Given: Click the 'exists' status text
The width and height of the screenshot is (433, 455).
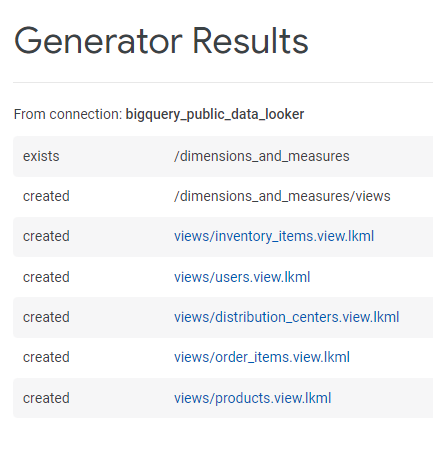Looking at the screenshot, I should 41,156.
